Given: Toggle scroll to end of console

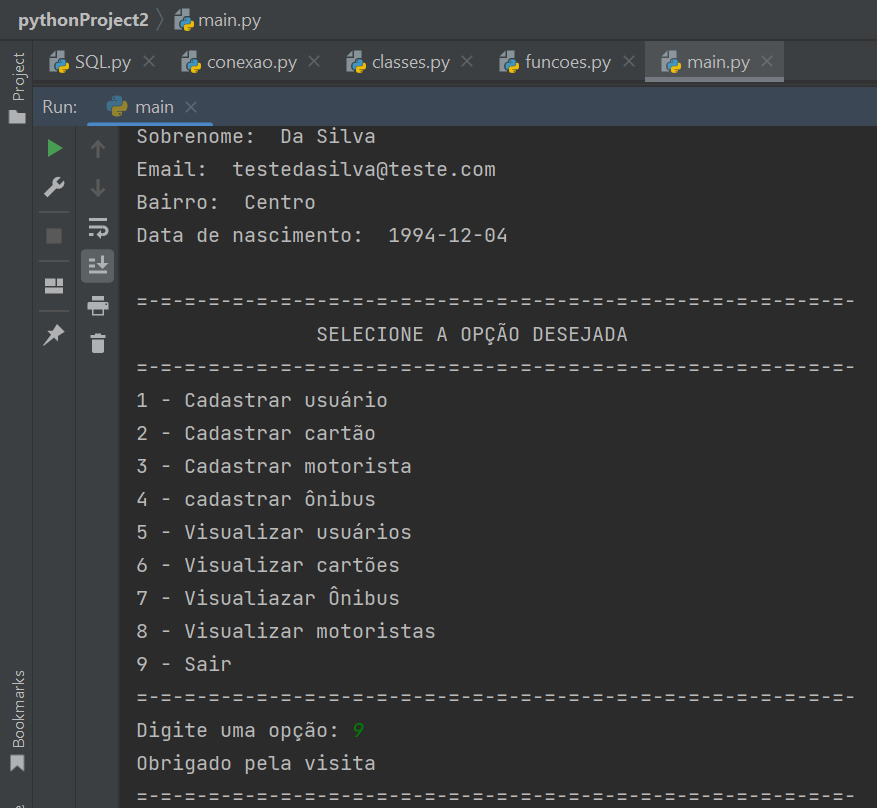Looking at the screenshot, I should coord(98,266).
